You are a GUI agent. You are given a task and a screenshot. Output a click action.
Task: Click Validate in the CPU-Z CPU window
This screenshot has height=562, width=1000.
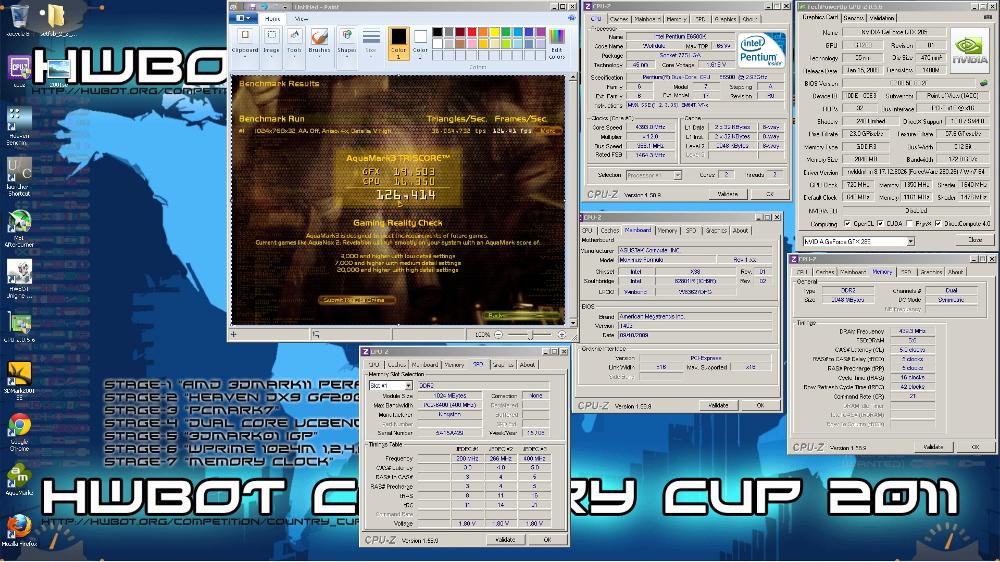tap(728, 194)
